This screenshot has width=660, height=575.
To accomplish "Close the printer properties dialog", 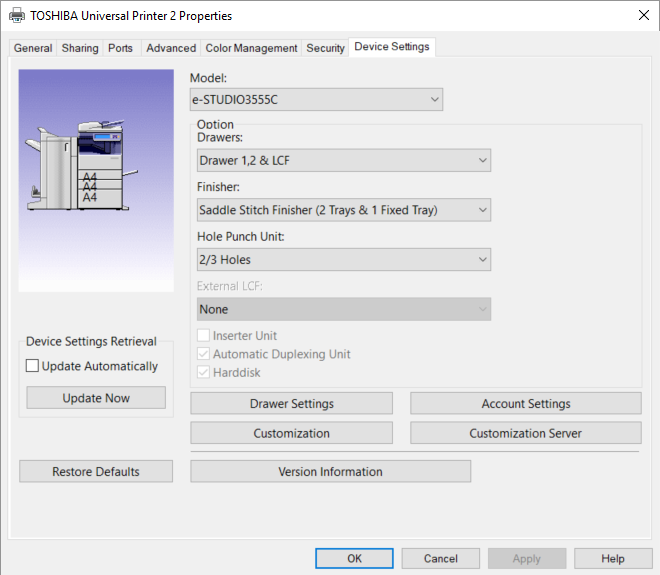I will click(641, 16).
